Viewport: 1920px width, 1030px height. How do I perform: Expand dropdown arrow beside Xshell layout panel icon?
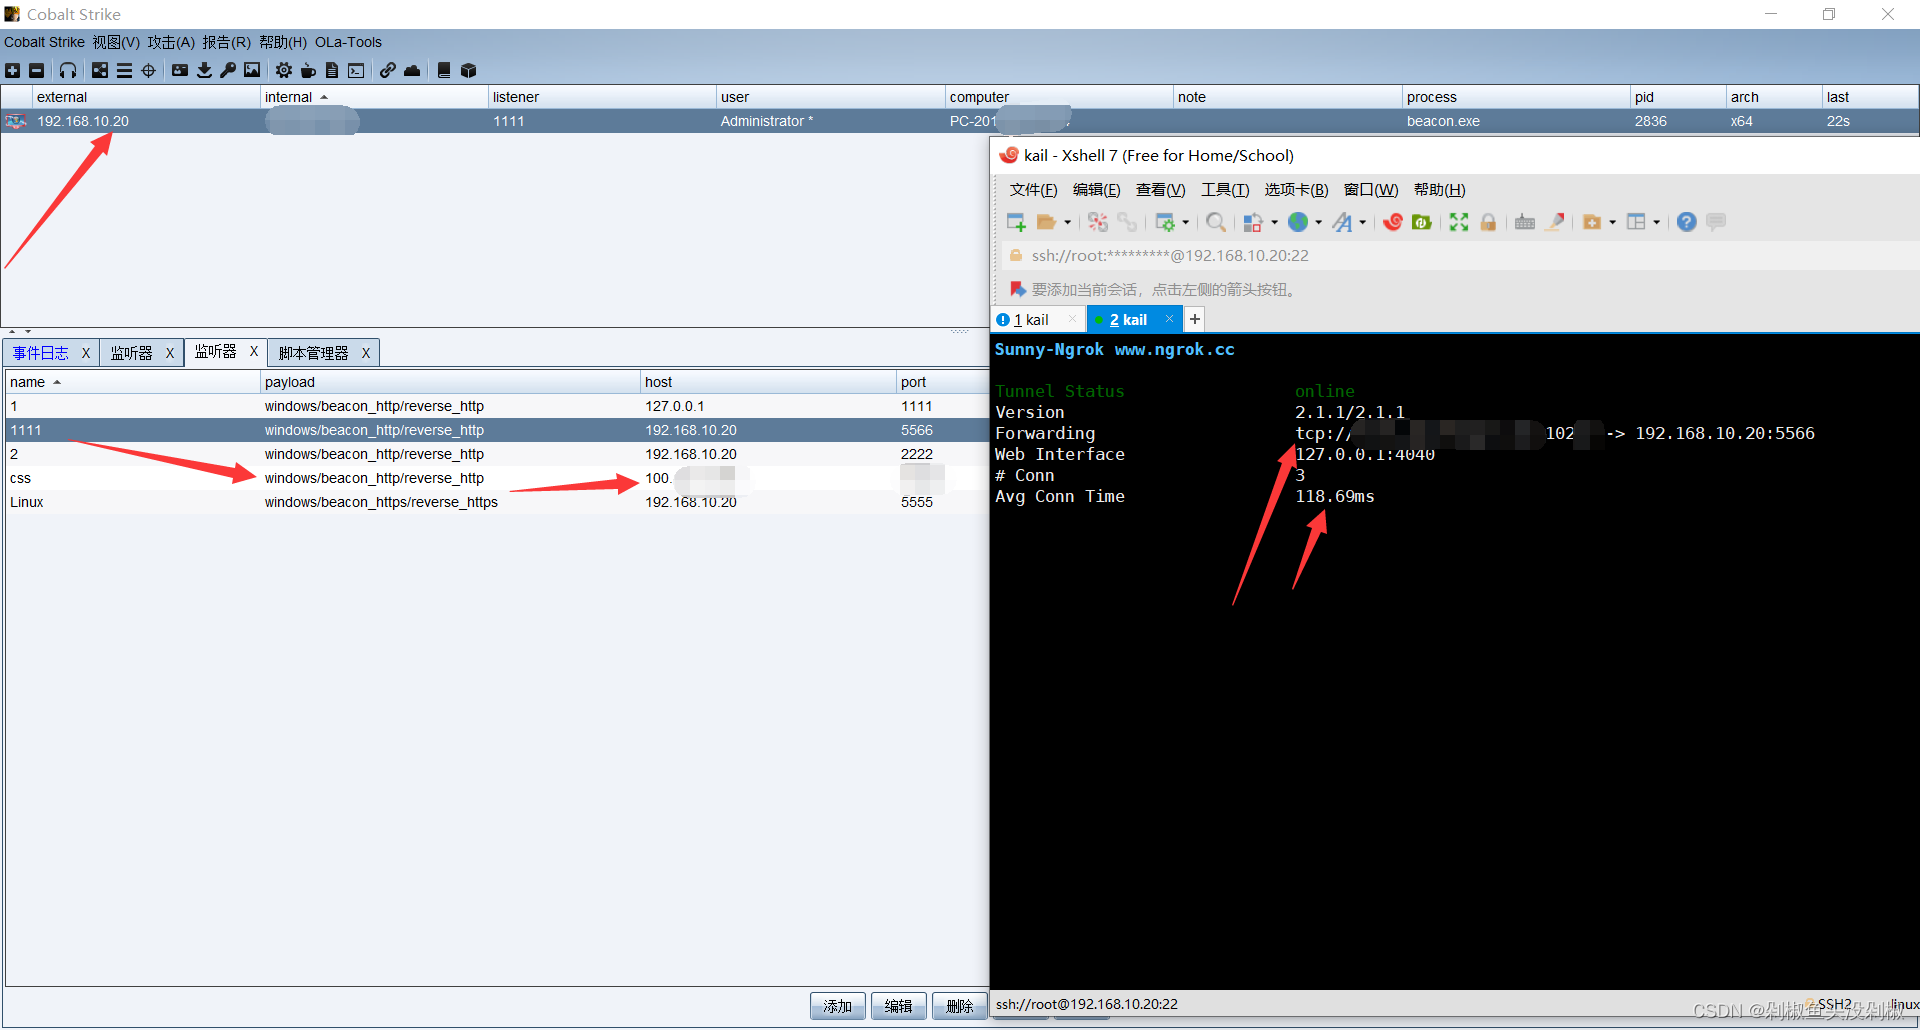[1657, 222]
